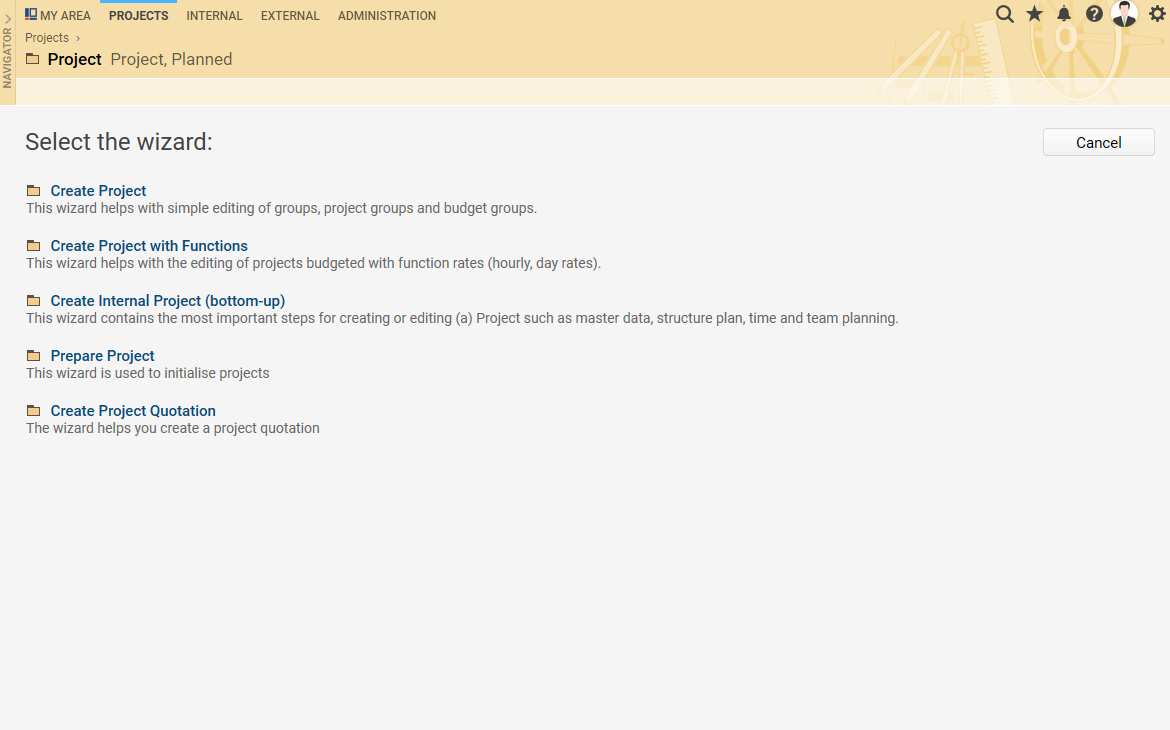Open the MY AREA menu

(x=57, y=16)
